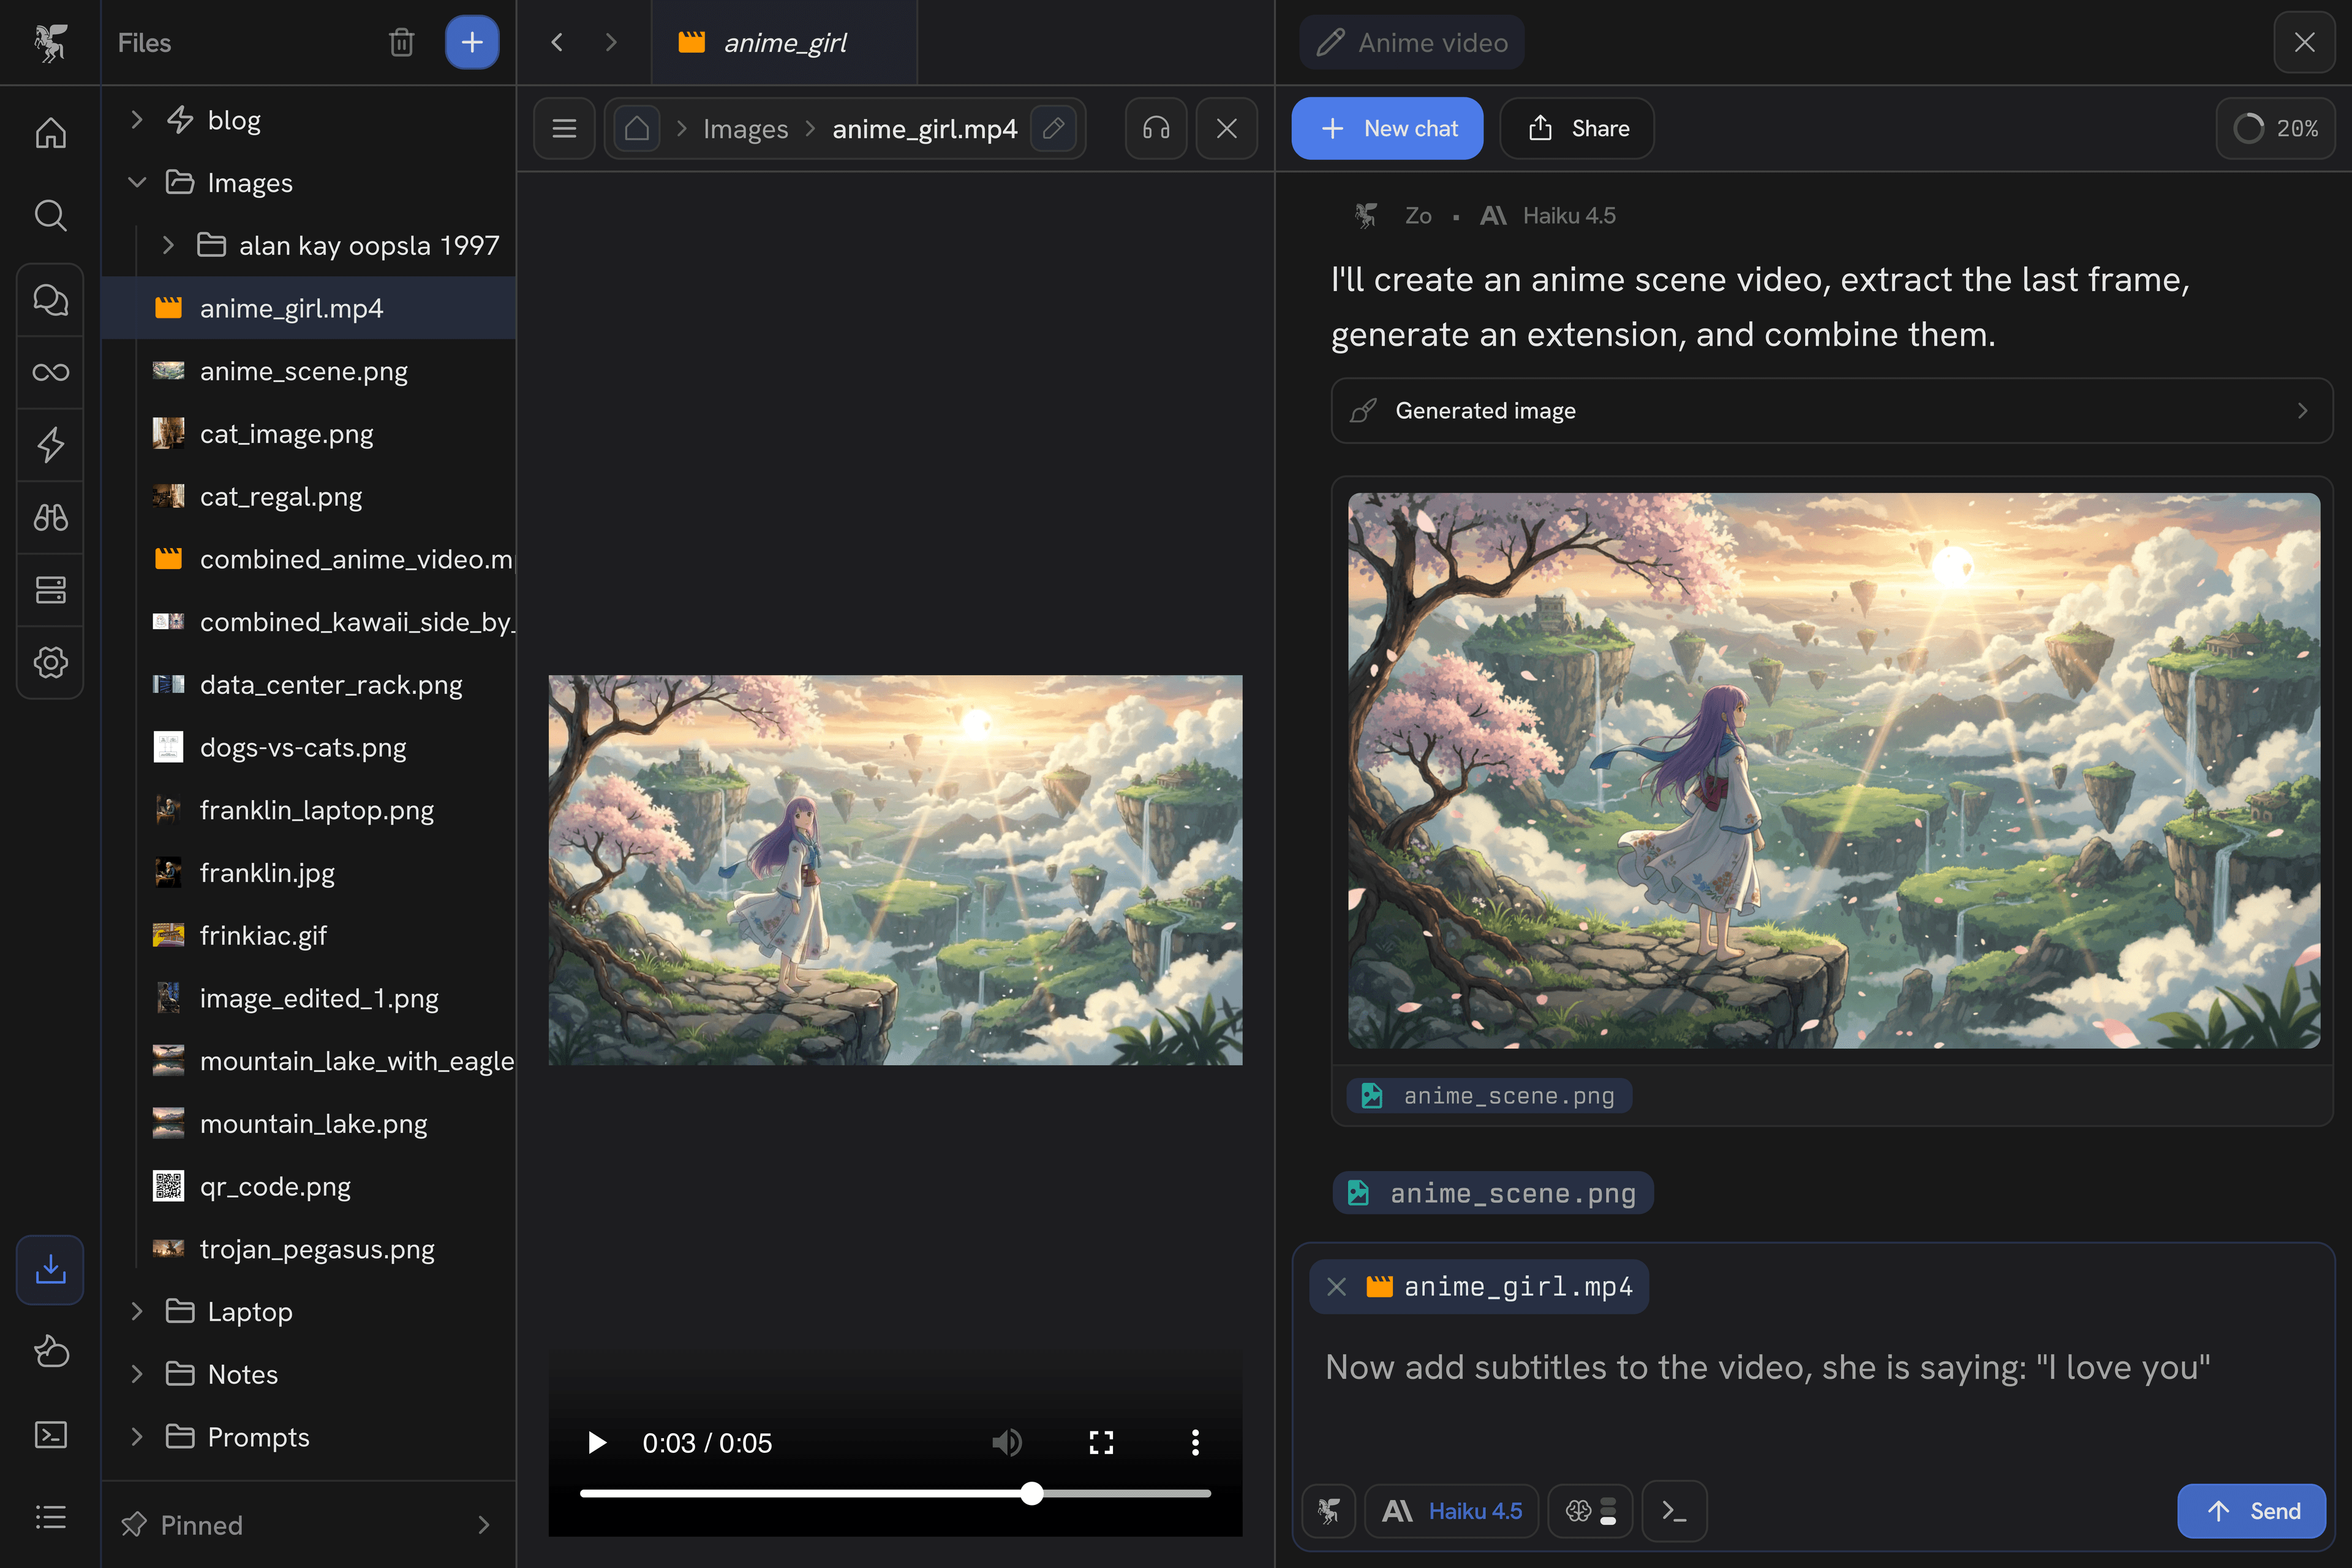Expand the Generated image section

click(x=1831, y=410)
